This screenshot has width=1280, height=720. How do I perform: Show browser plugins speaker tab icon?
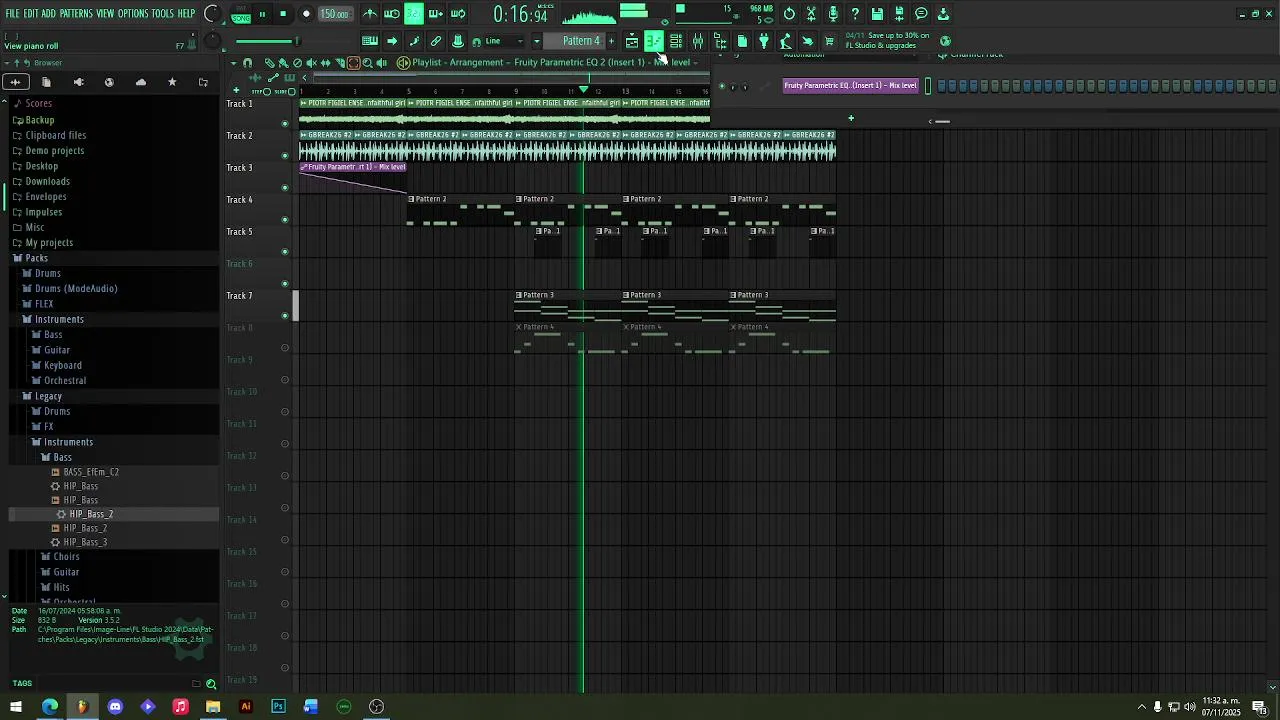point(78,82)
